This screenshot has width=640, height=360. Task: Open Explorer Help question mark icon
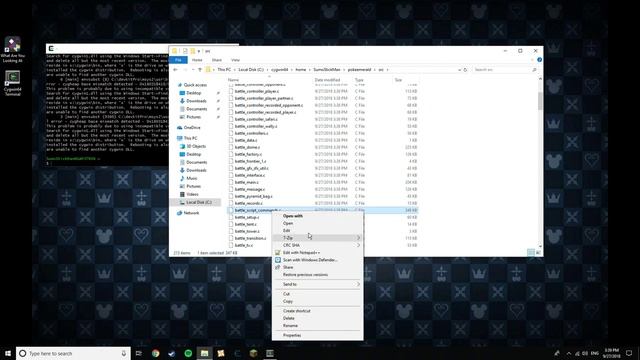[x=539, y=60]
